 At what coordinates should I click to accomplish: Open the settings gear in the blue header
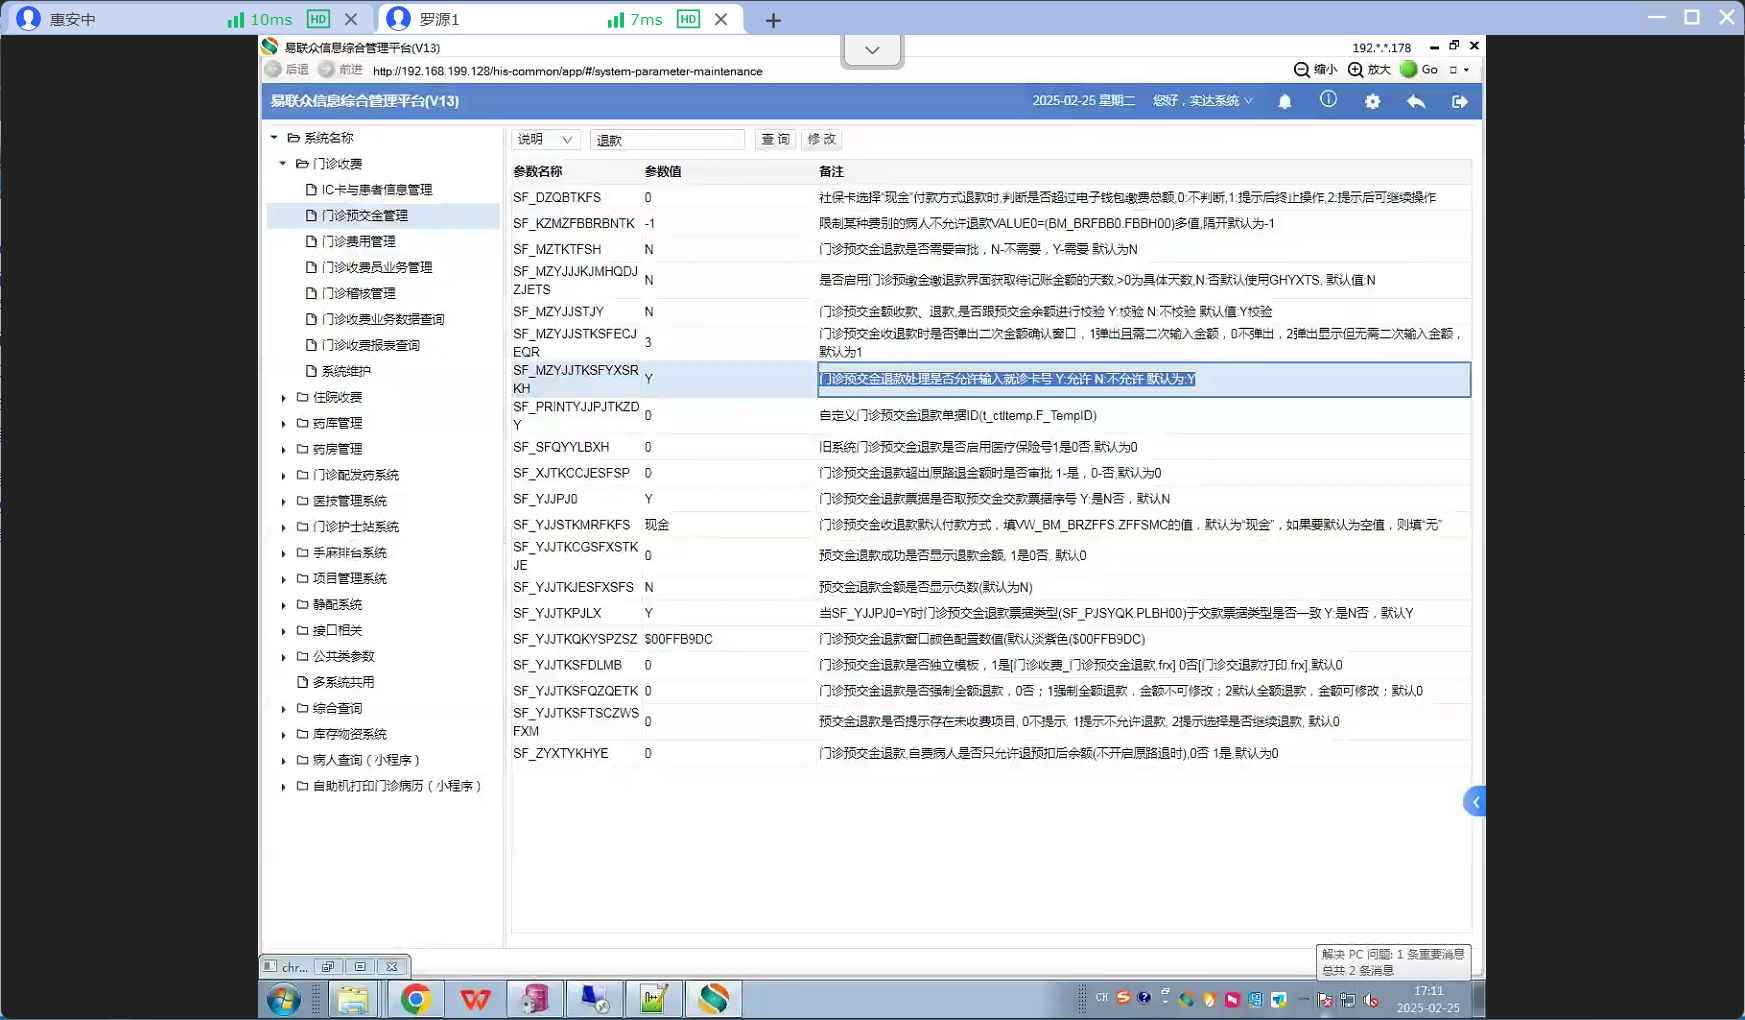point(1372,101)
